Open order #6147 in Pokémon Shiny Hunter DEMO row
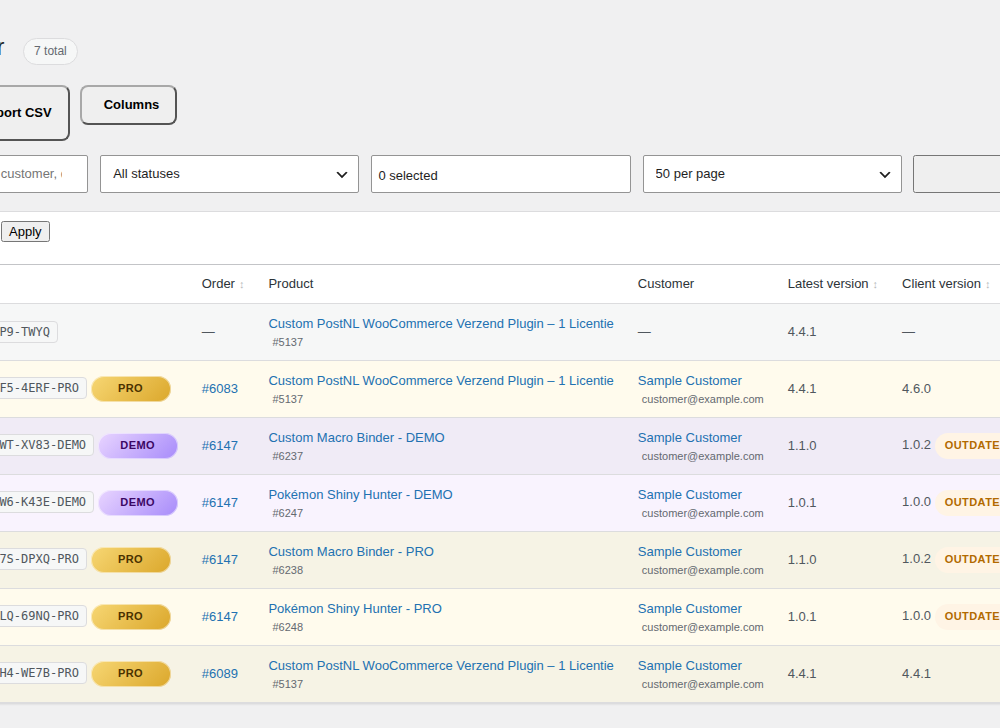 coord(220,503)
